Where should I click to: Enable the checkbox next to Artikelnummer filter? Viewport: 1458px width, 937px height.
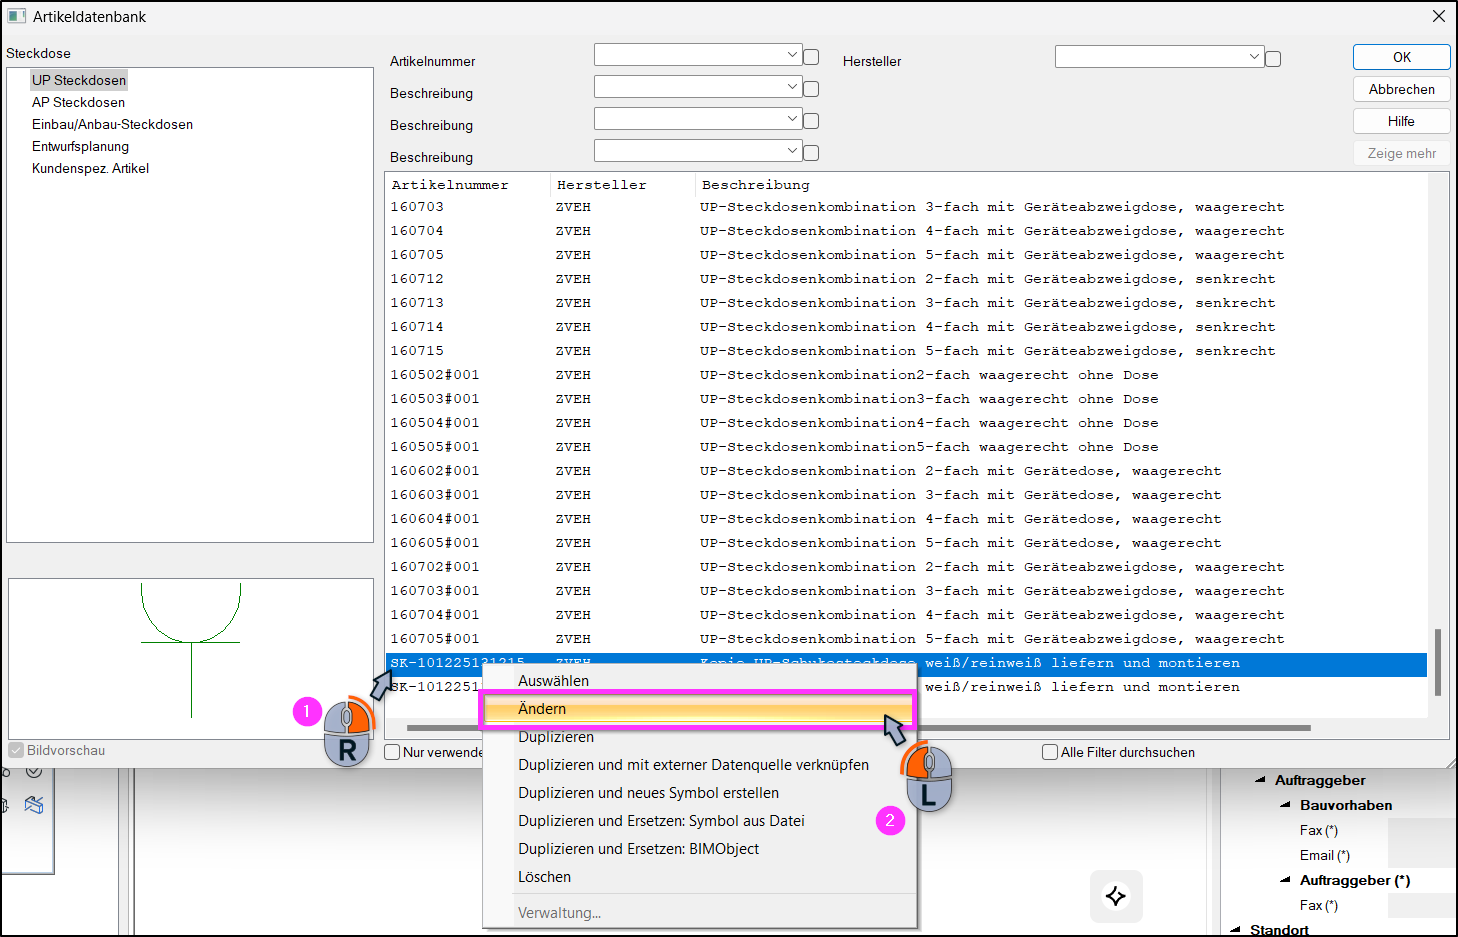coord(811,57)
